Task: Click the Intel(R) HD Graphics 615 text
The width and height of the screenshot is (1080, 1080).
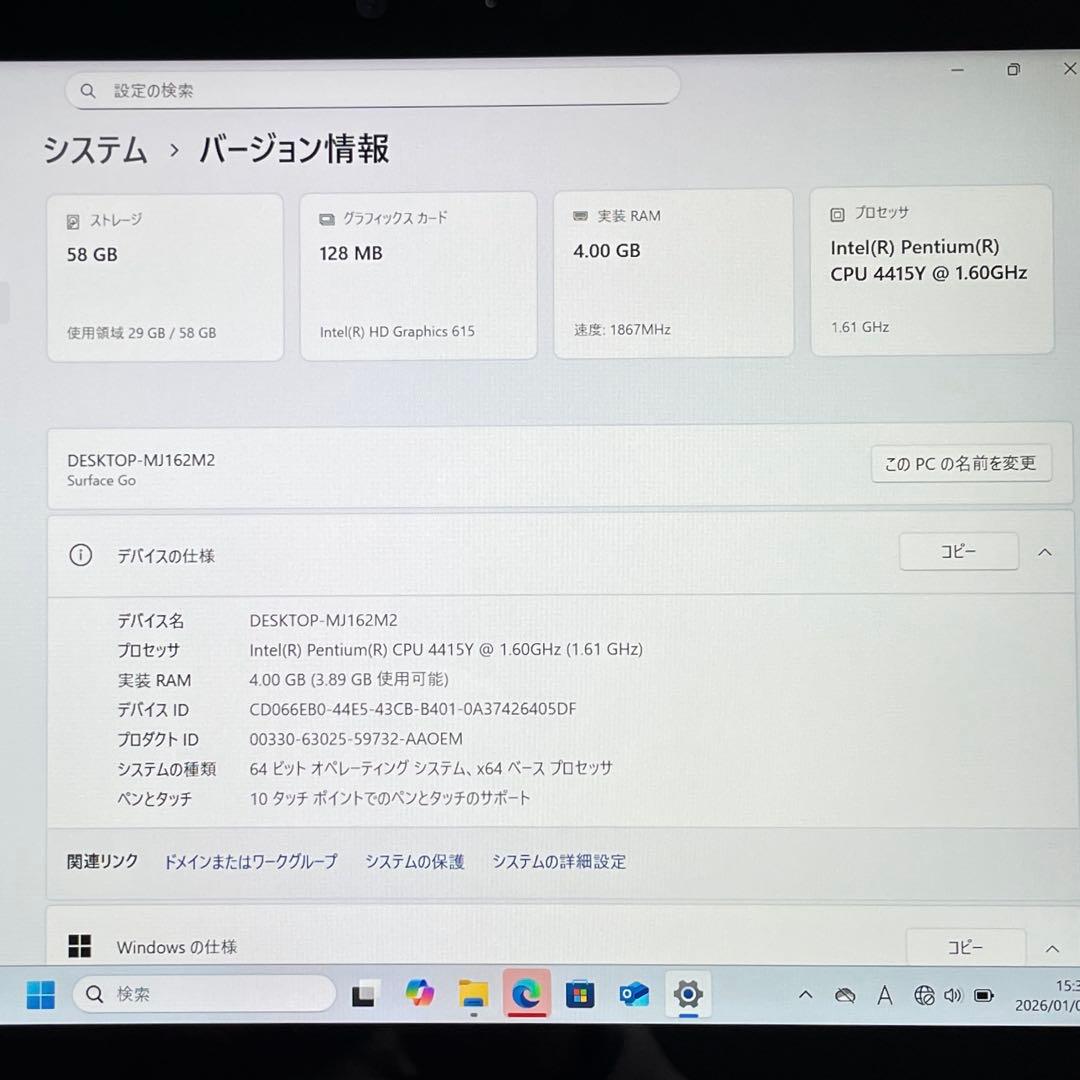Action: pyautogui.click(x=397, y=331)
